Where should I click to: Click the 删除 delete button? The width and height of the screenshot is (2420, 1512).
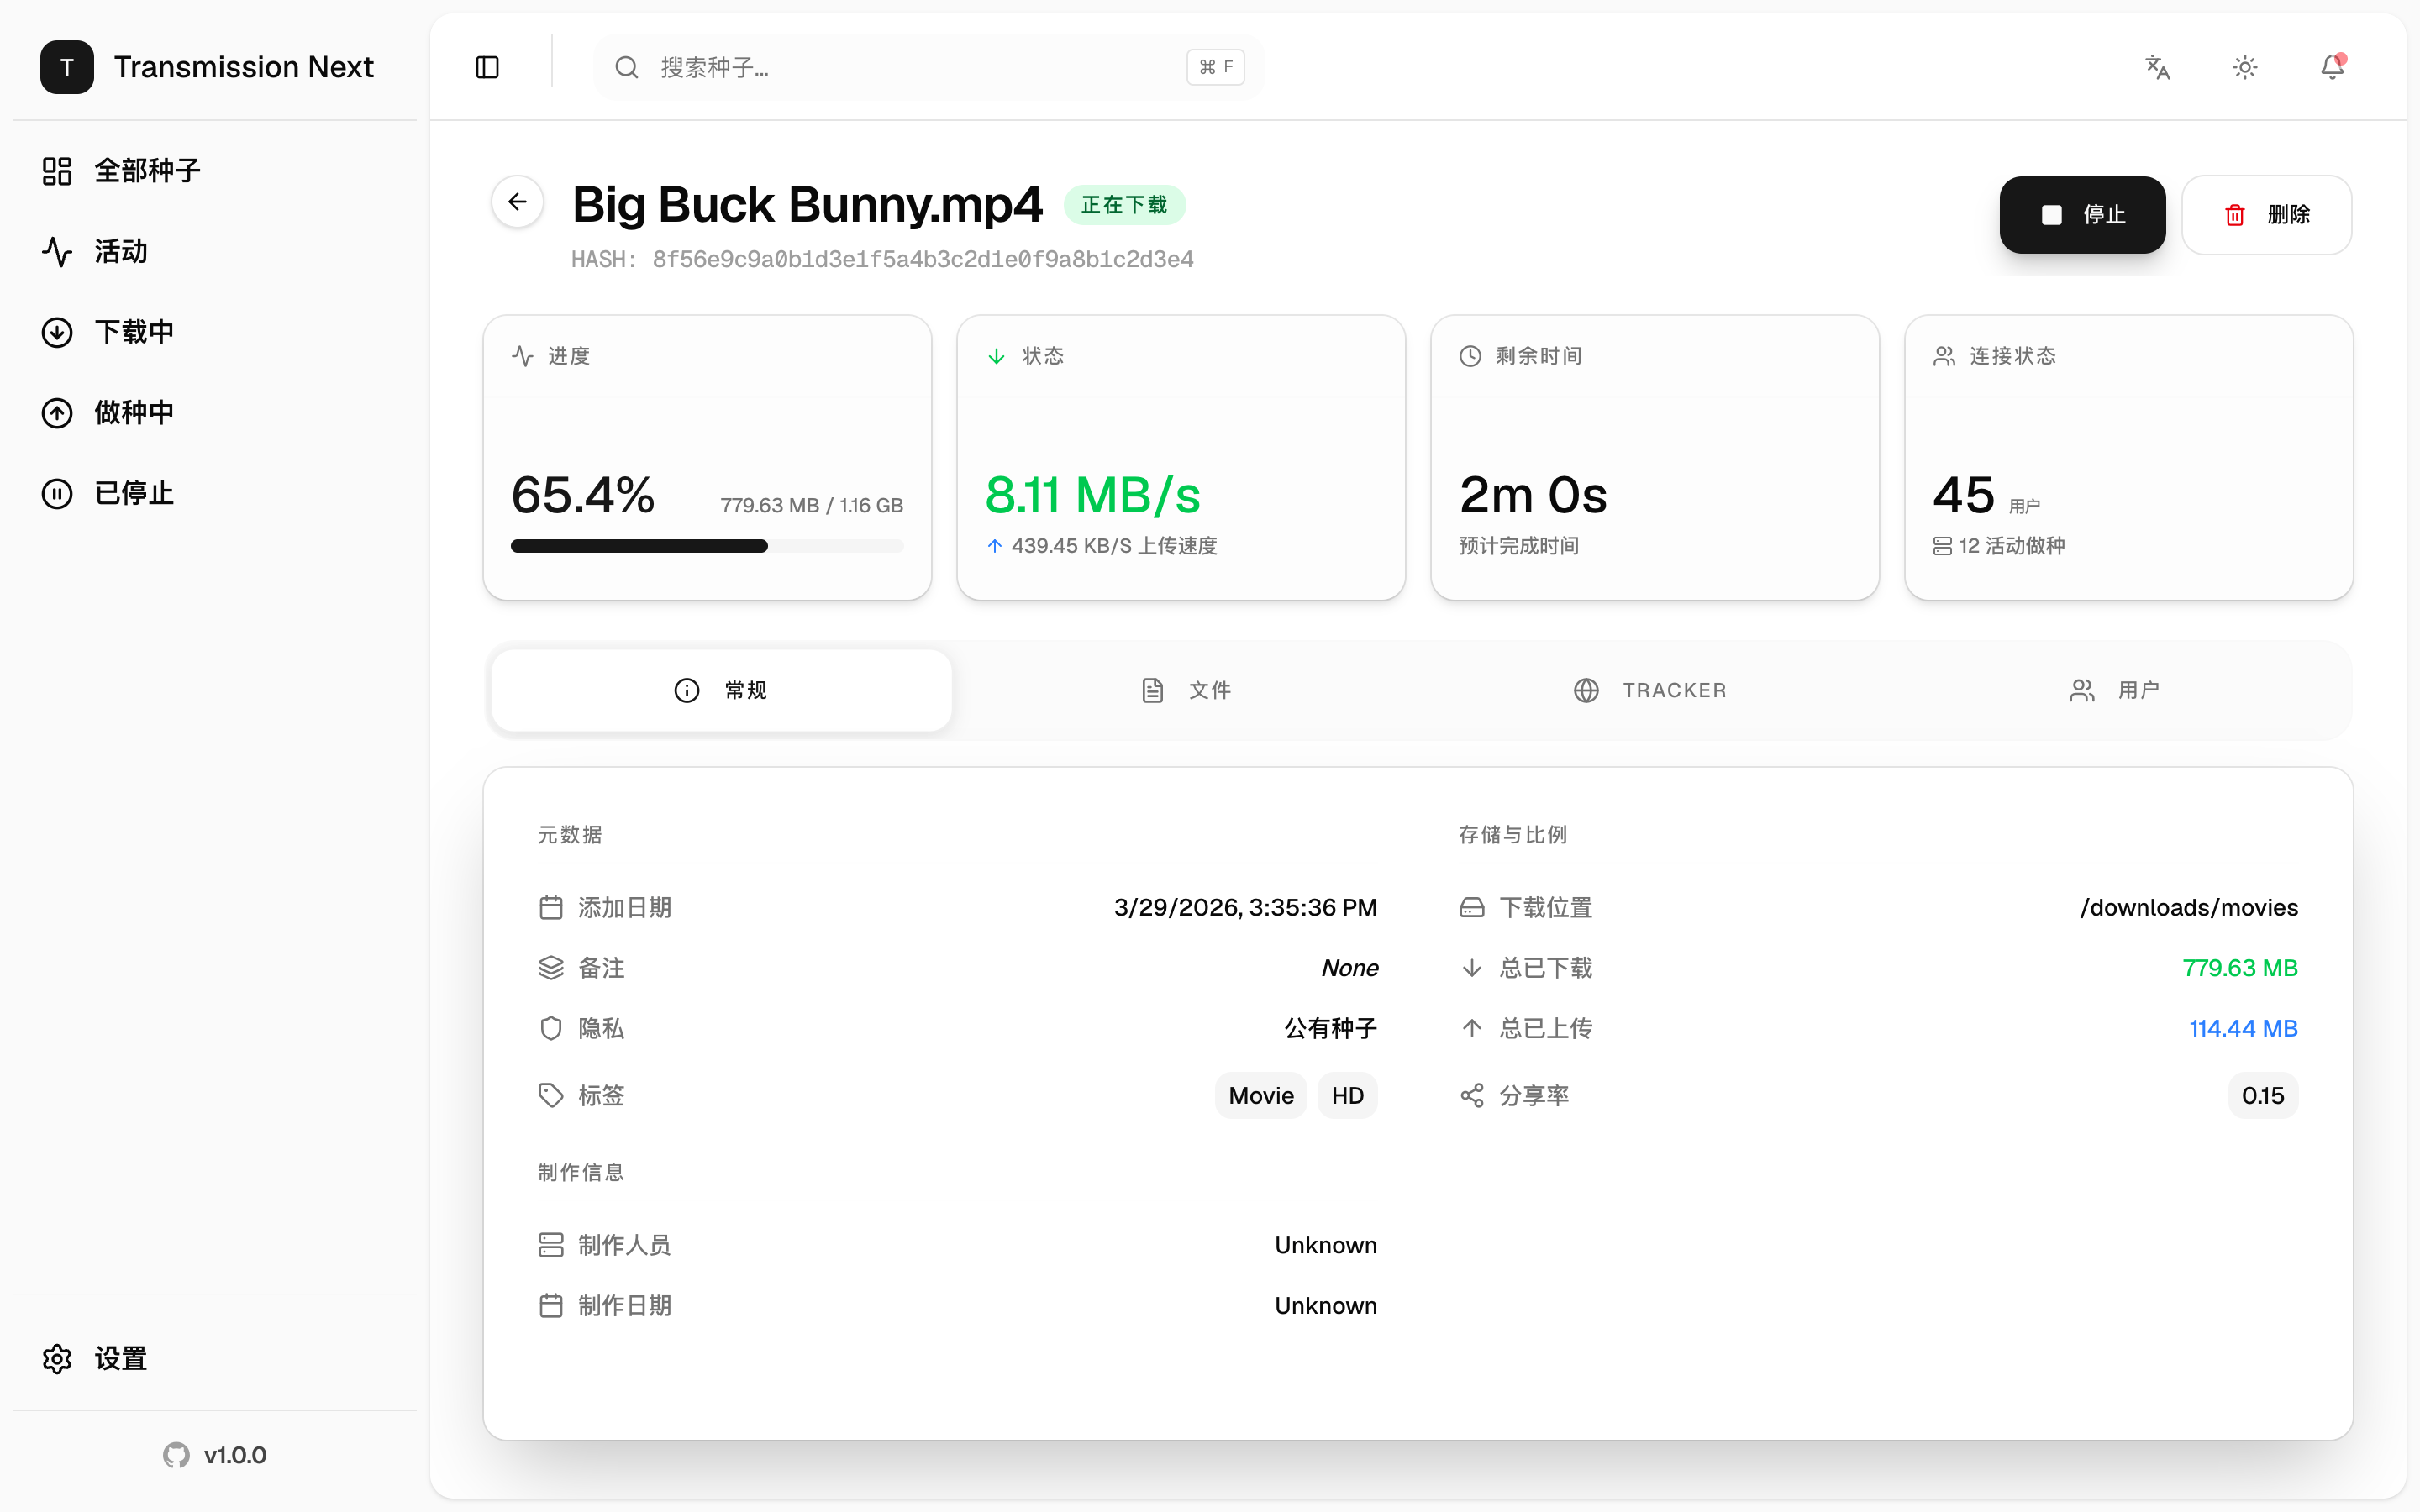click(2266, 214)
